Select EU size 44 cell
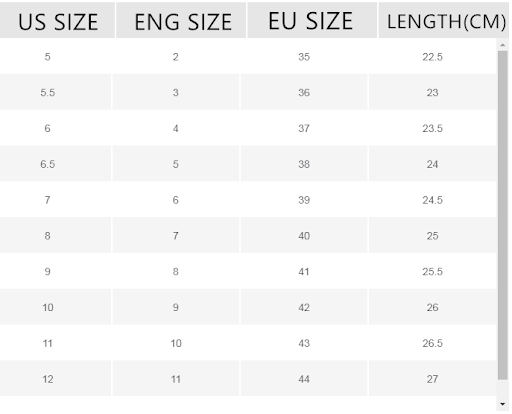The width and height of the screenshot is (512, 414). coord(304,379)
